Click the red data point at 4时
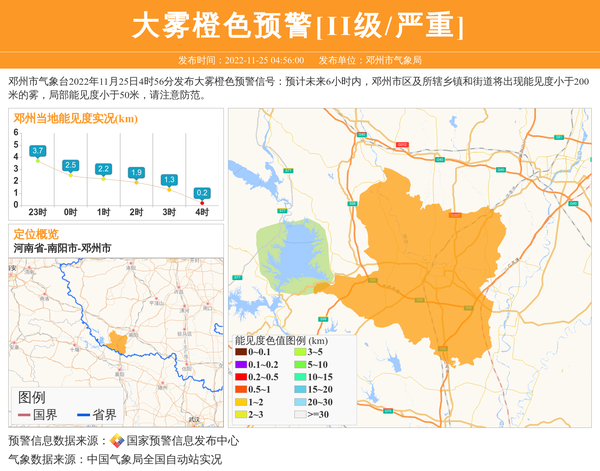Screen dimensions: 600x471 click(202, 203)
